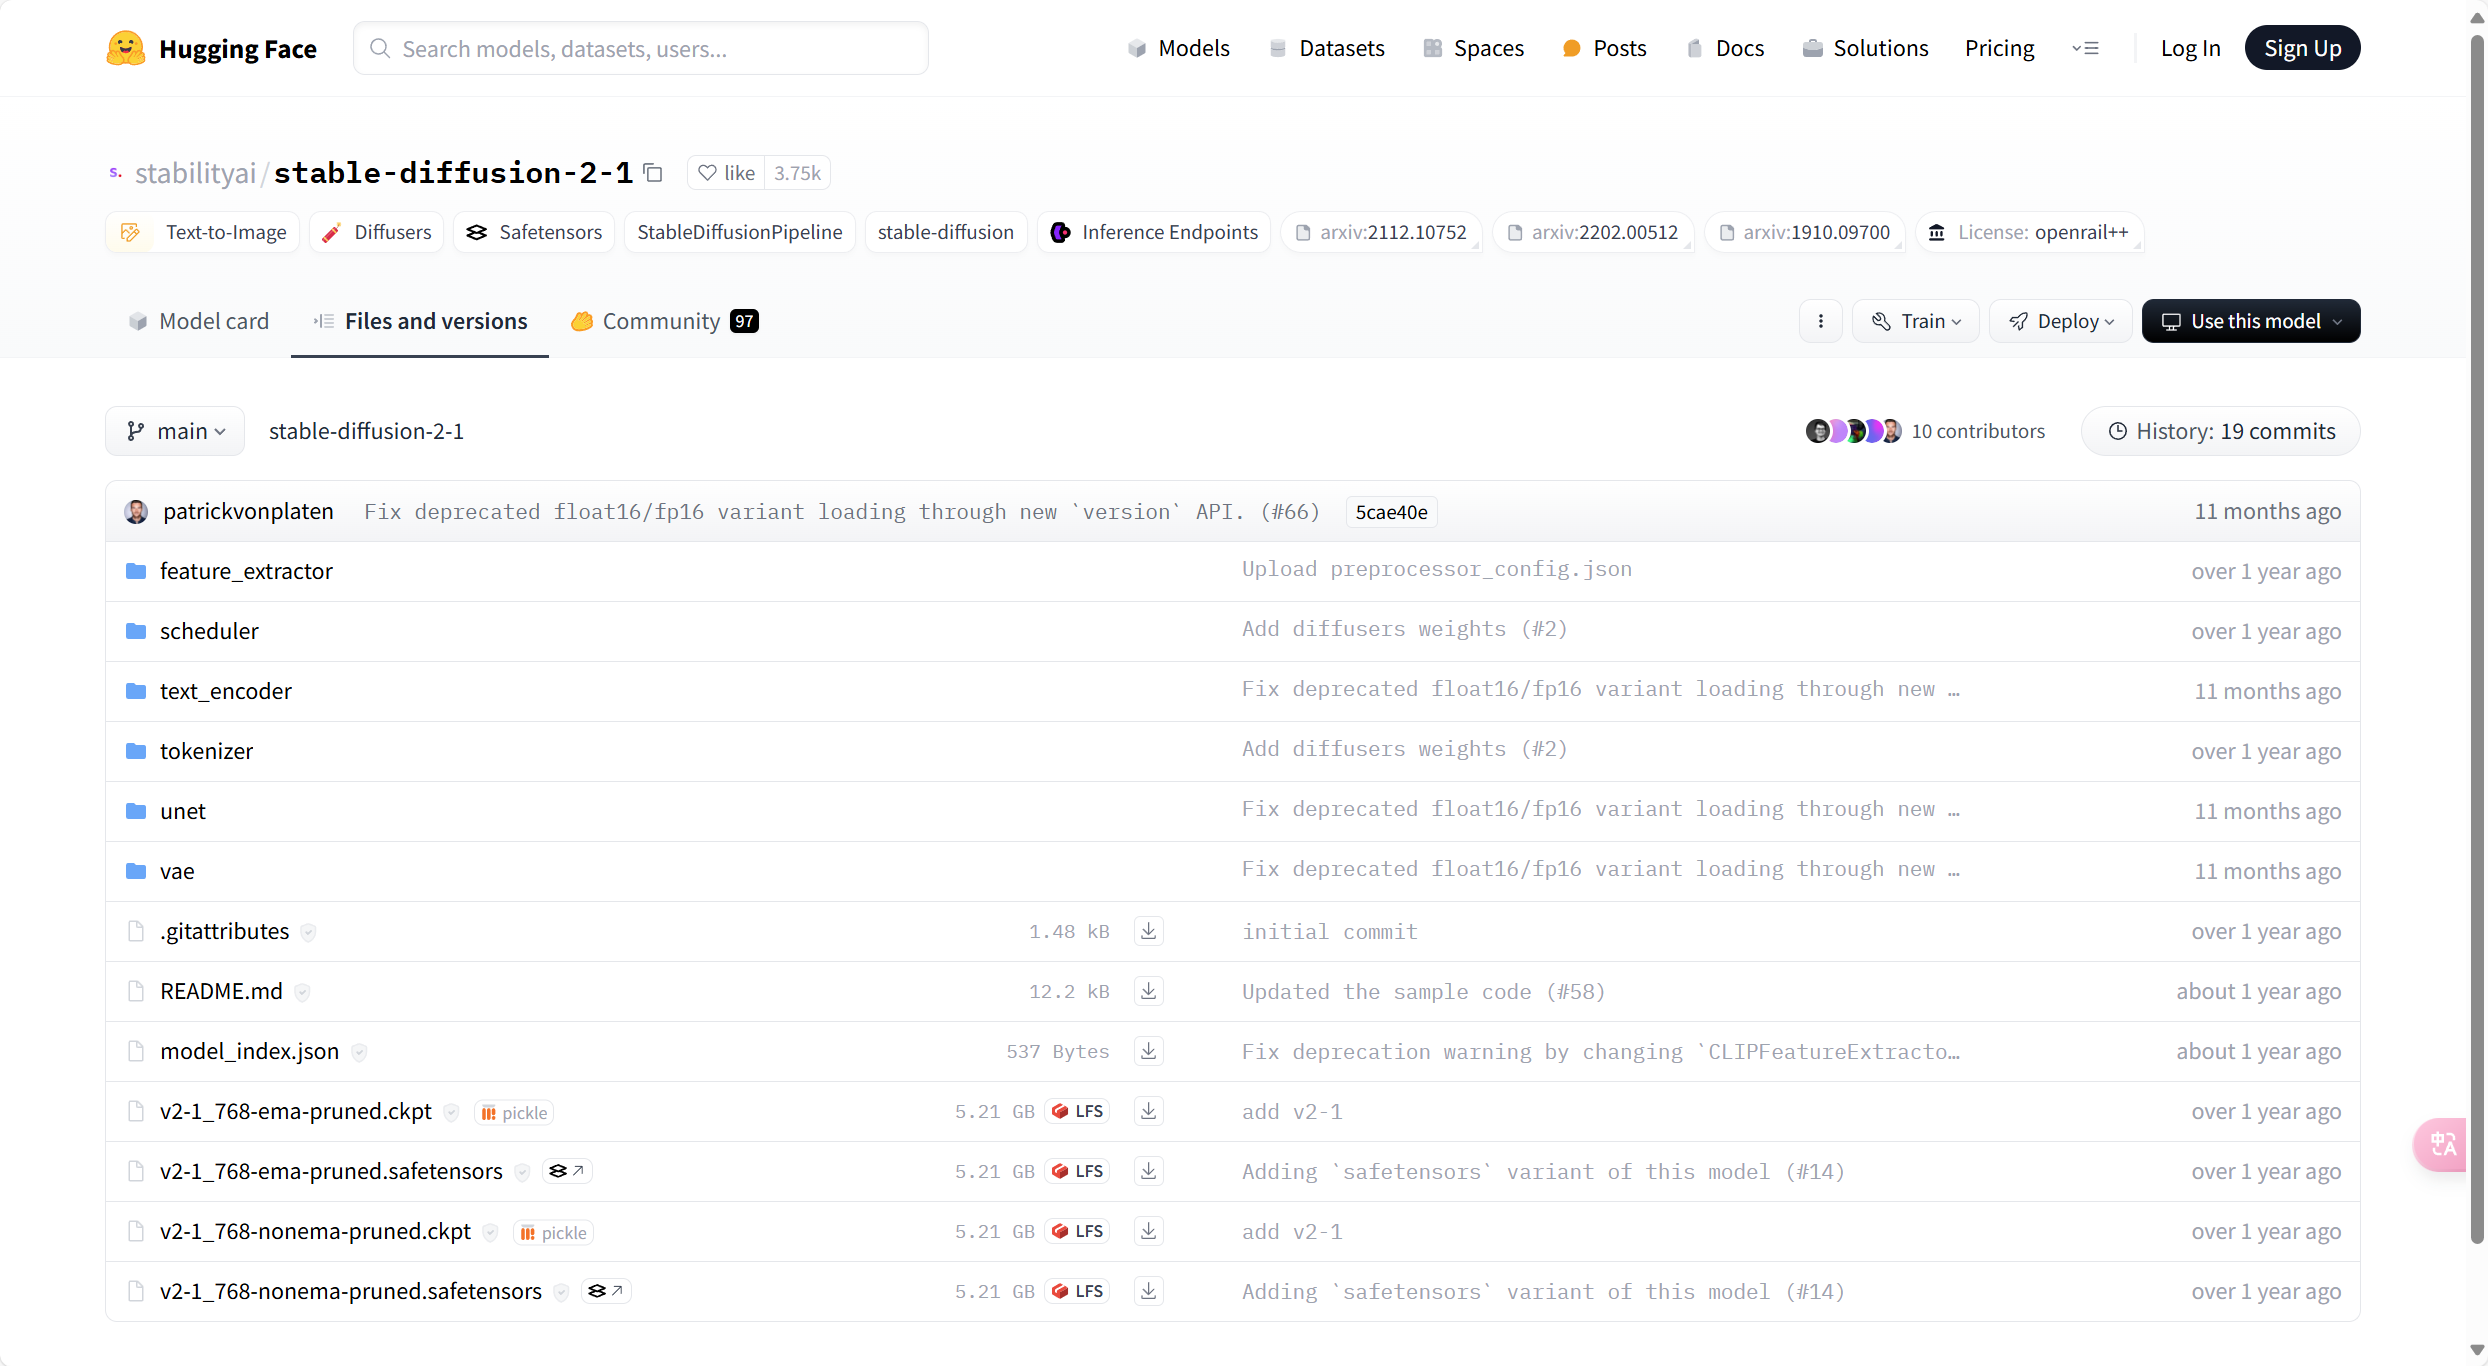Open the three-dot more options menu
Image resolution: width=2488 pixels, height=1366 pixels.
1820,321
